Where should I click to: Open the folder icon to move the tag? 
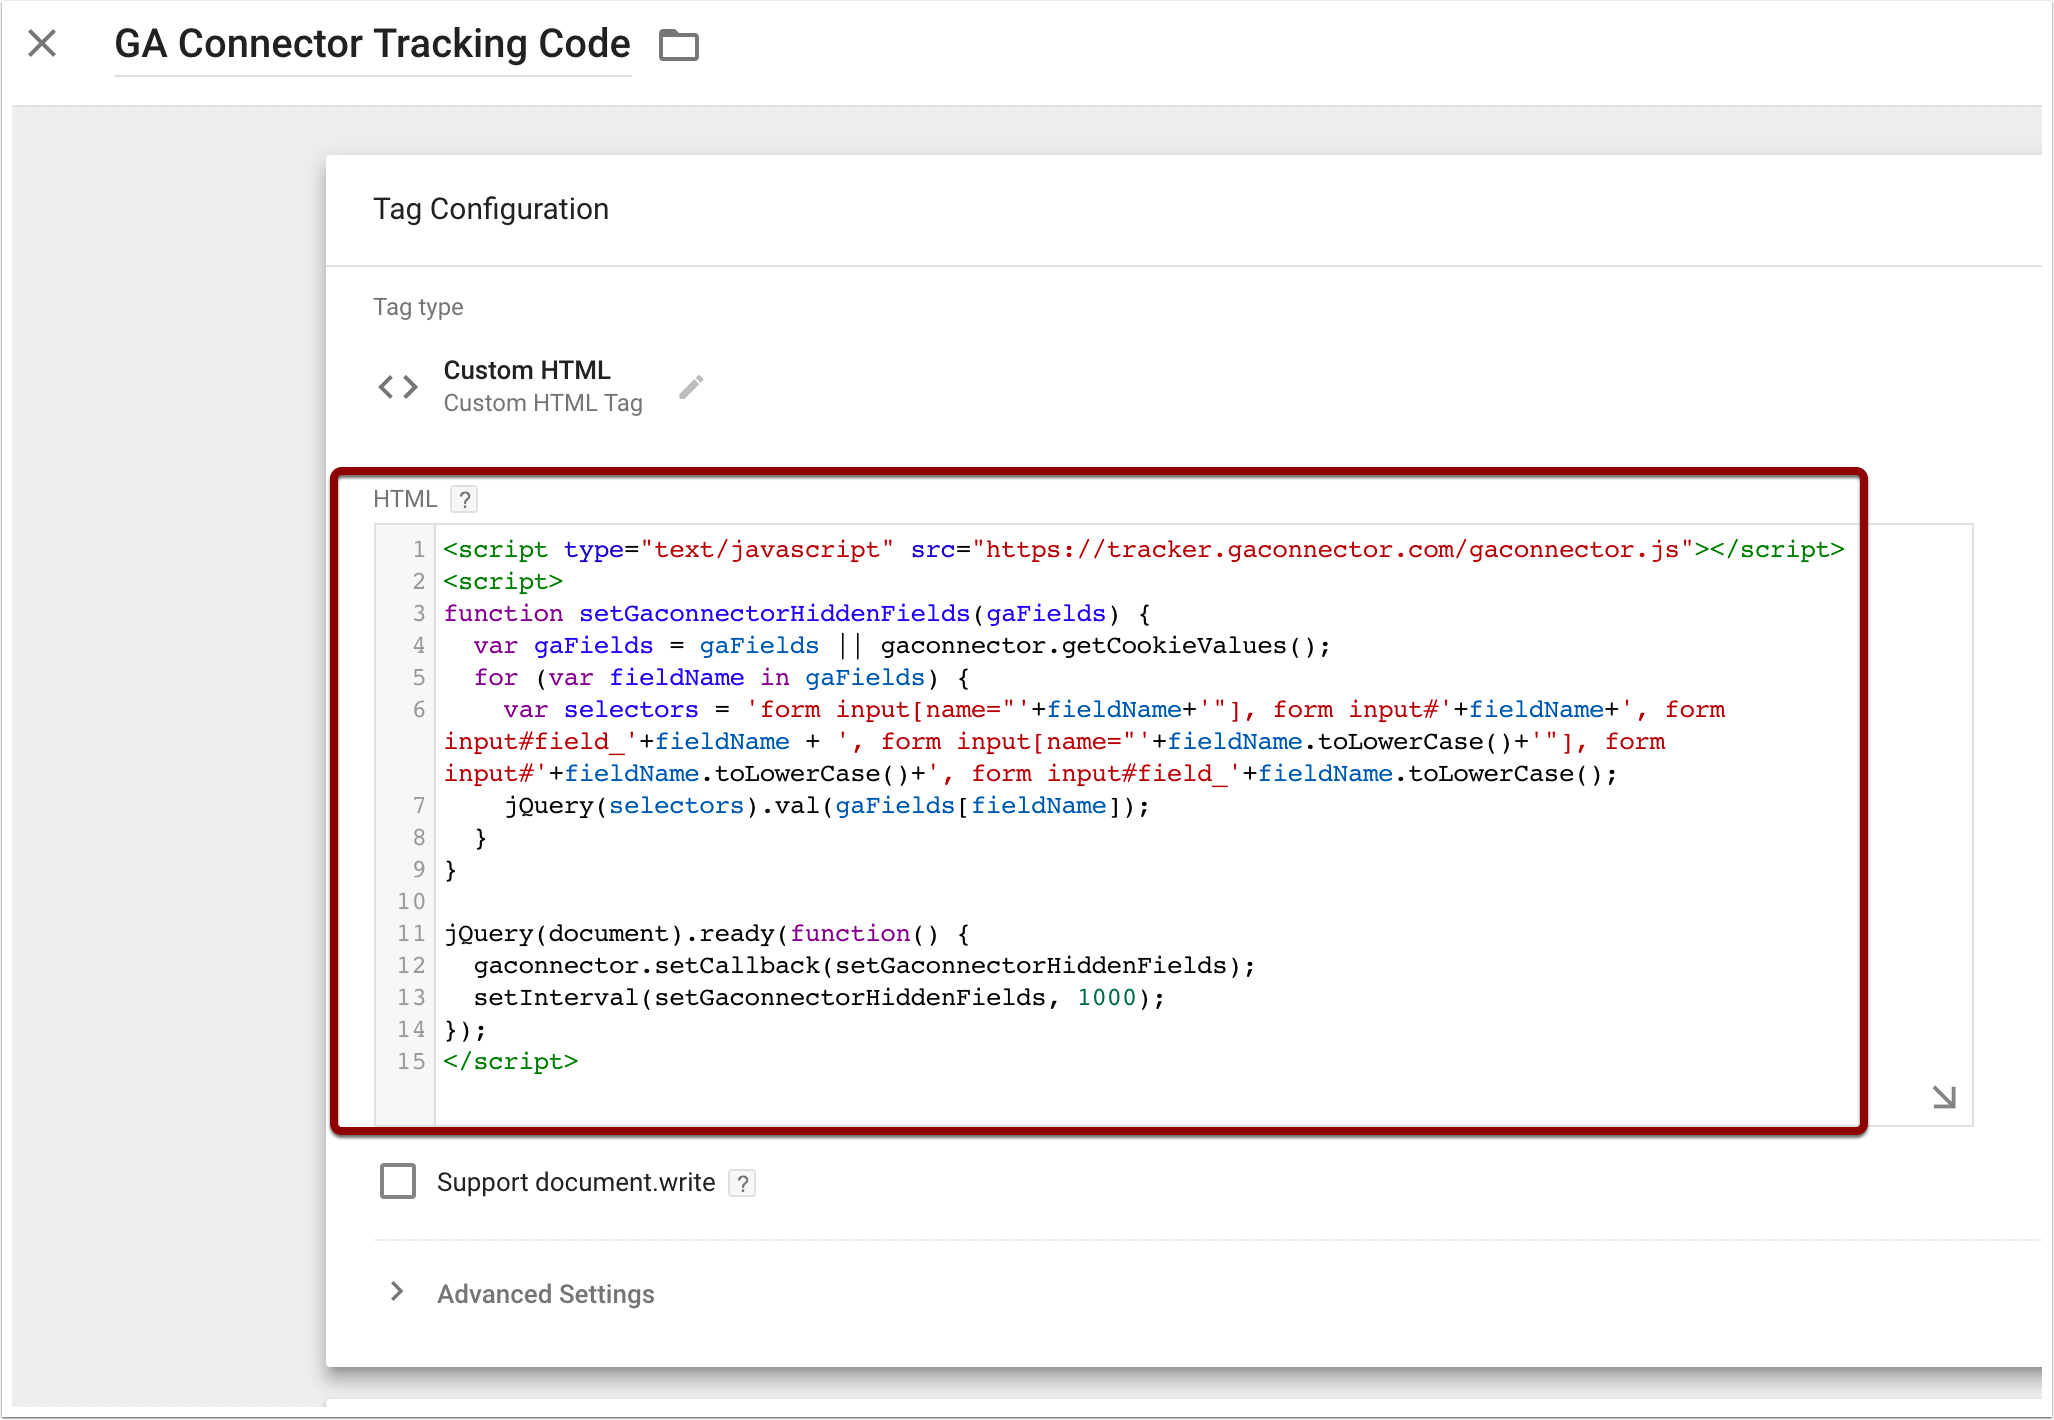tap(679, 45)
